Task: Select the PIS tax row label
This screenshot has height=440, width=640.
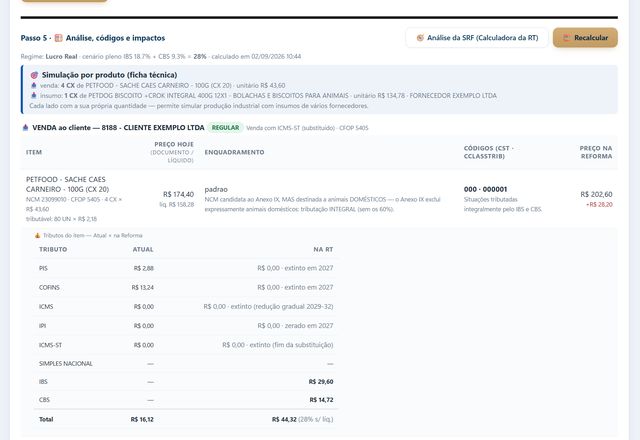Action: pos(43,268)
